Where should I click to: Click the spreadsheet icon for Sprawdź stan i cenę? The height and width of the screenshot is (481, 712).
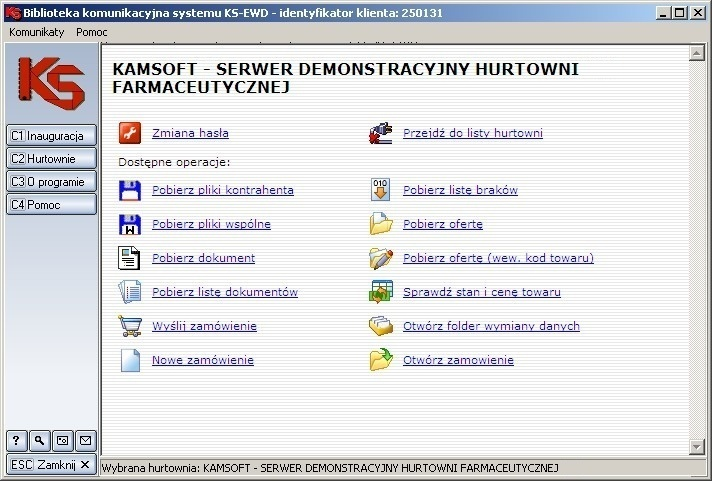click(381, 292)
